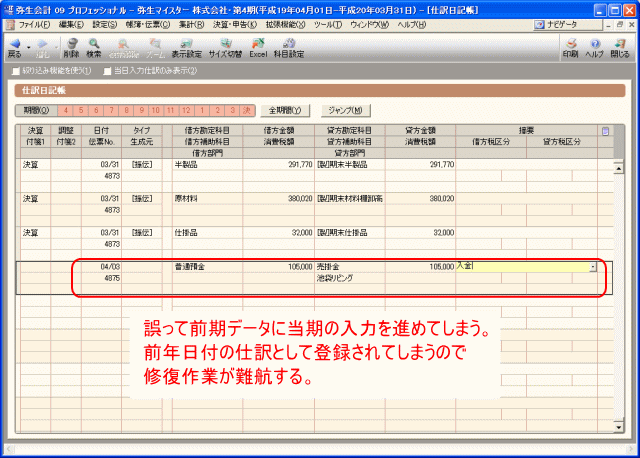Click the 閉じる (Close) toolbar icon
Viewport: 640px width, 458px height.
tap(620, 48)
